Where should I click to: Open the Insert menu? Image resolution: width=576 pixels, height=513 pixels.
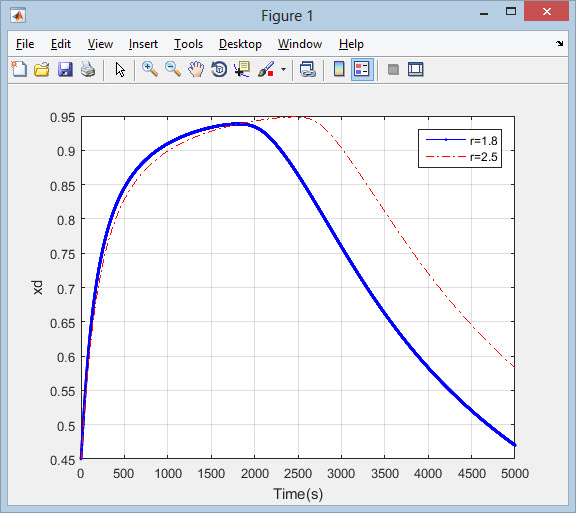[143, 44]
